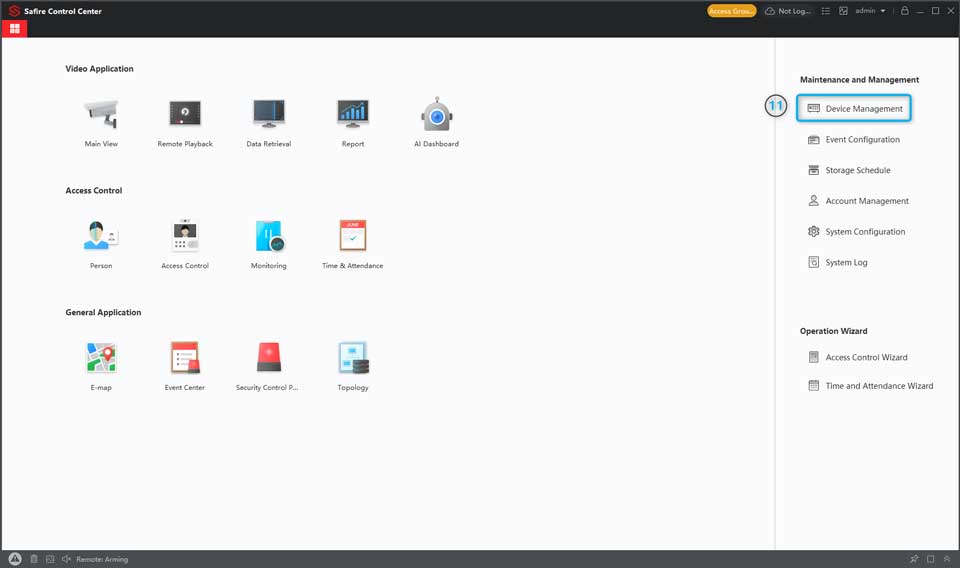Go to System Log

[845, 263]
